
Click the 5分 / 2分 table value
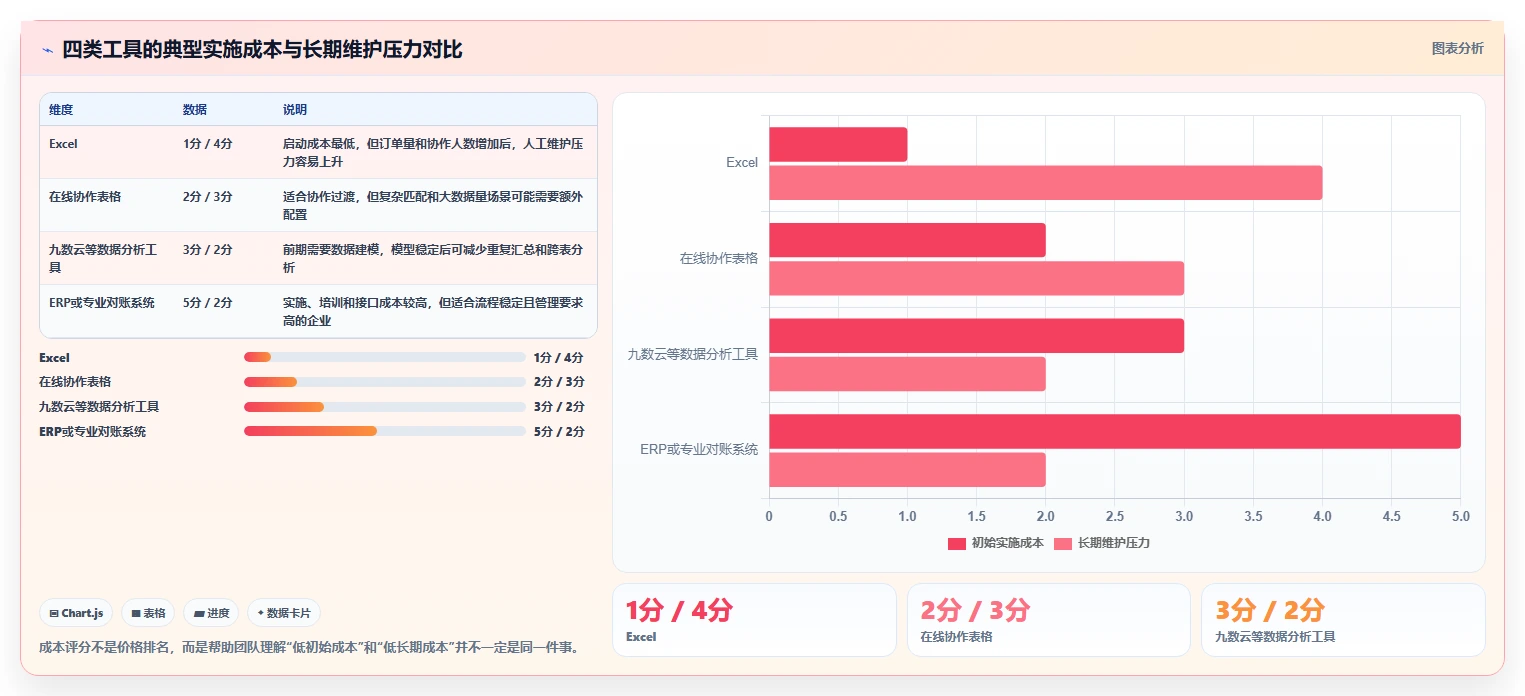coord(208,303)
